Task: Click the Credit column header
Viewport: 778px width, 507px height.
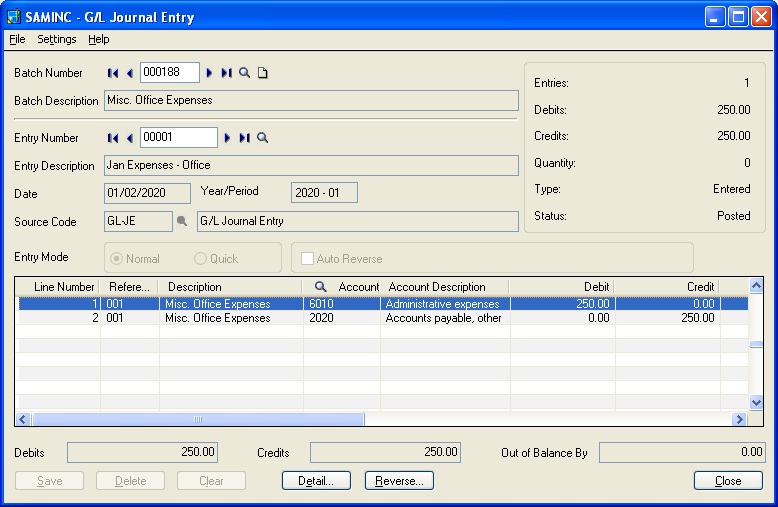Action: [667, 287]
